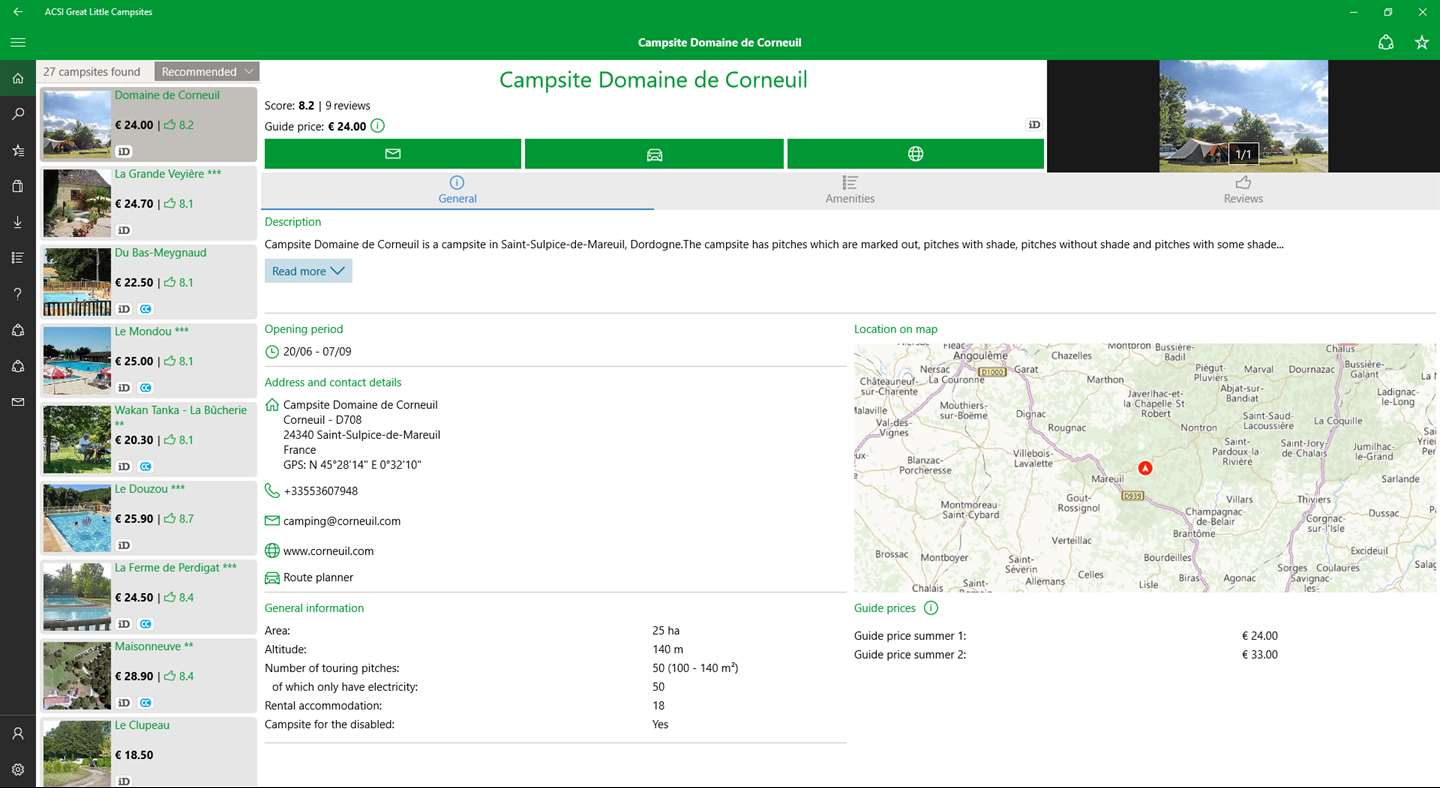Click the info icon beside Guide prices heading

point(931,608)
